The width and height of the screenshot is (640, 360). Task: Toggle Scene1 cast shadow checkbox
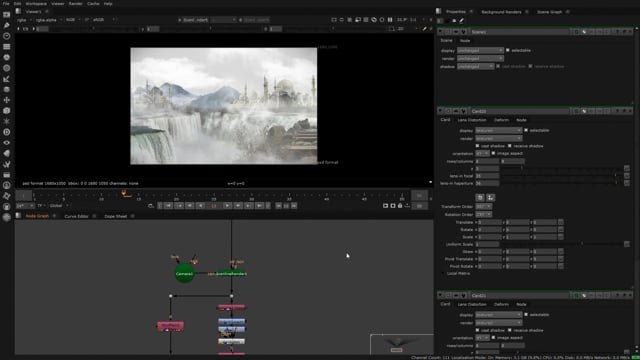coord(498,66)
